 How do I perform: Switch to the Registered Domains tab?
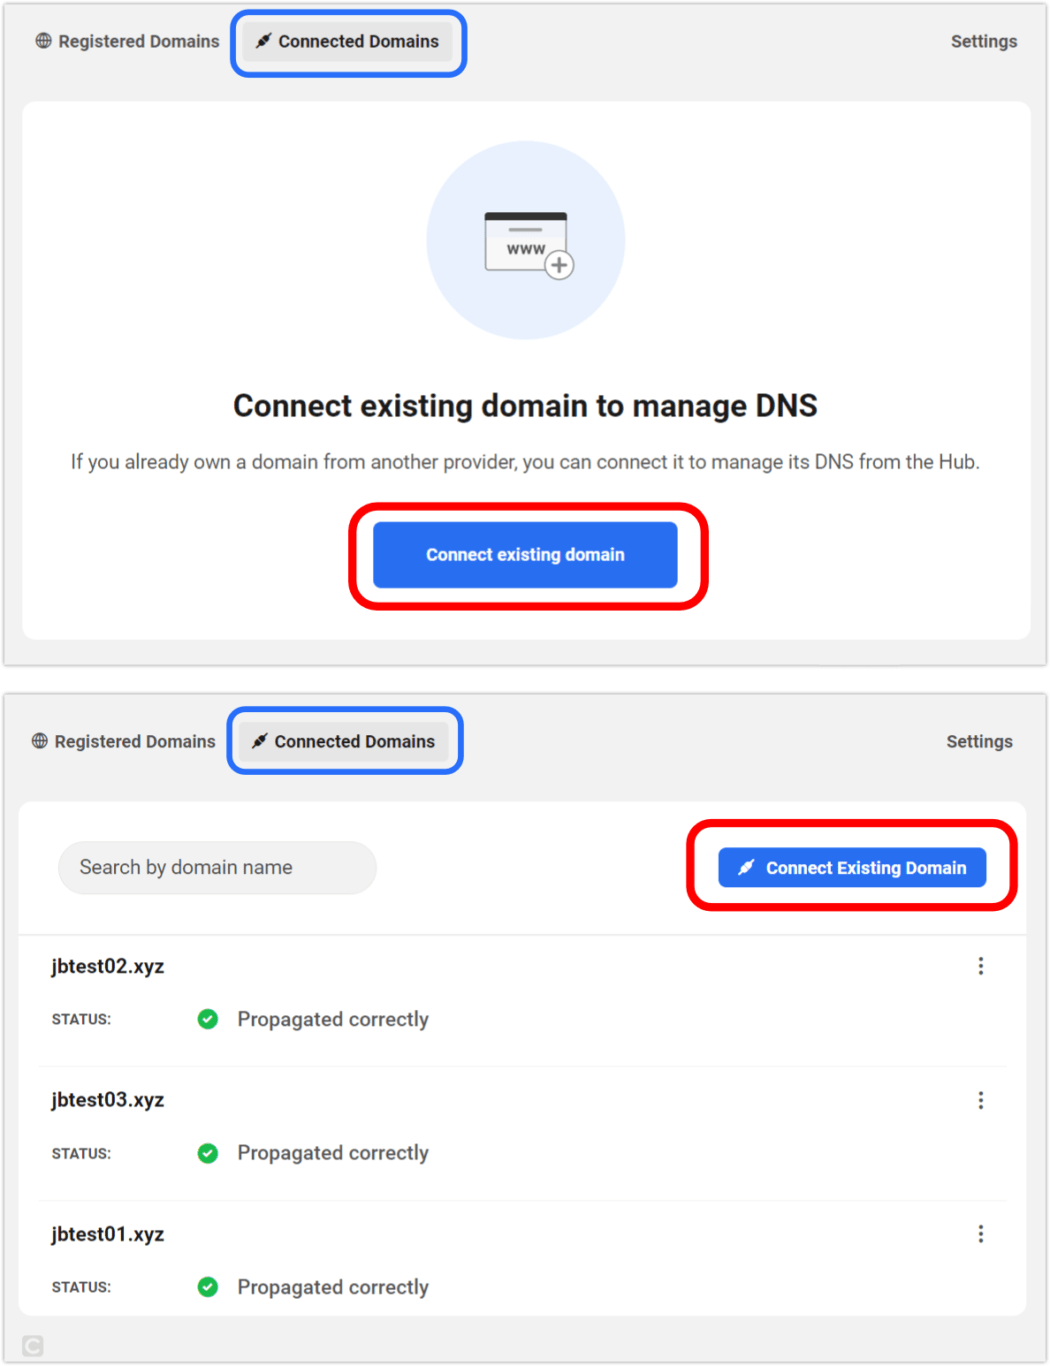[x=127, y=41]
